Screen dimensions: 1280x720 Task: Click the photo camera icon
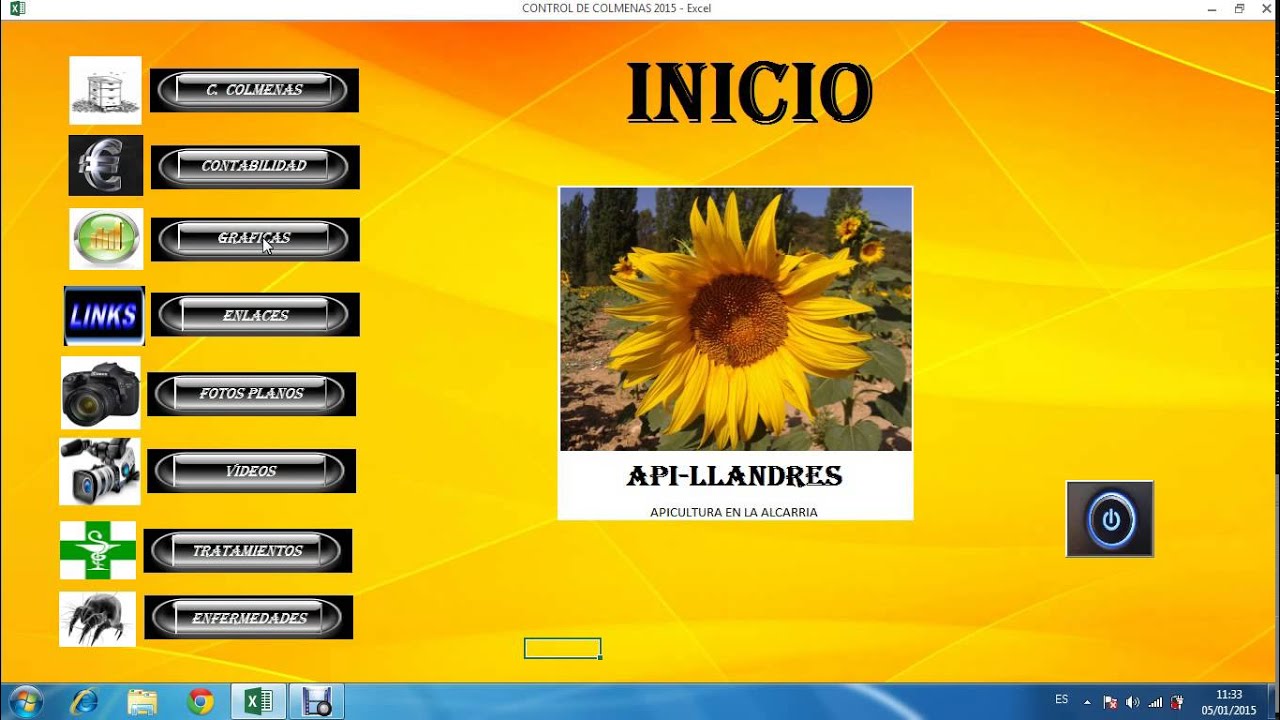pos(101,393)
